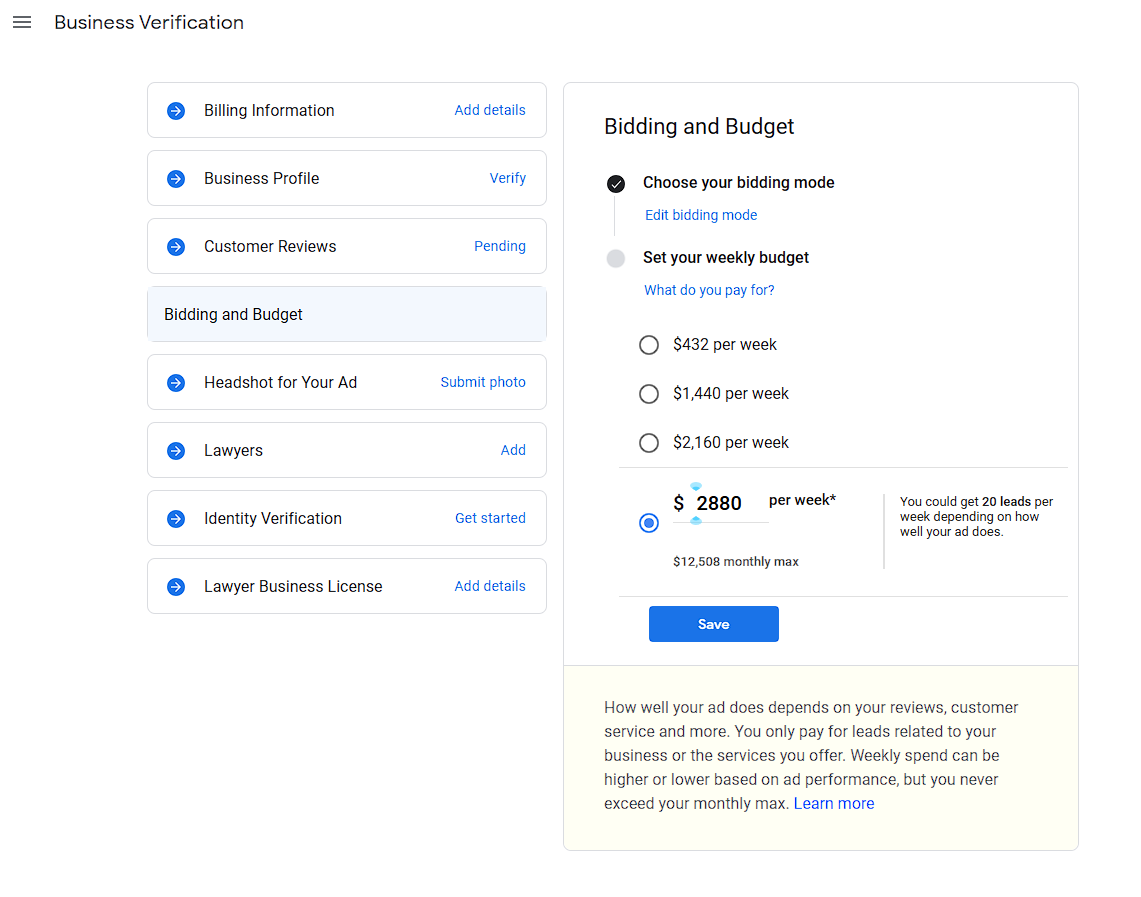Select the $432 per week budget option

tap(649, 345)
